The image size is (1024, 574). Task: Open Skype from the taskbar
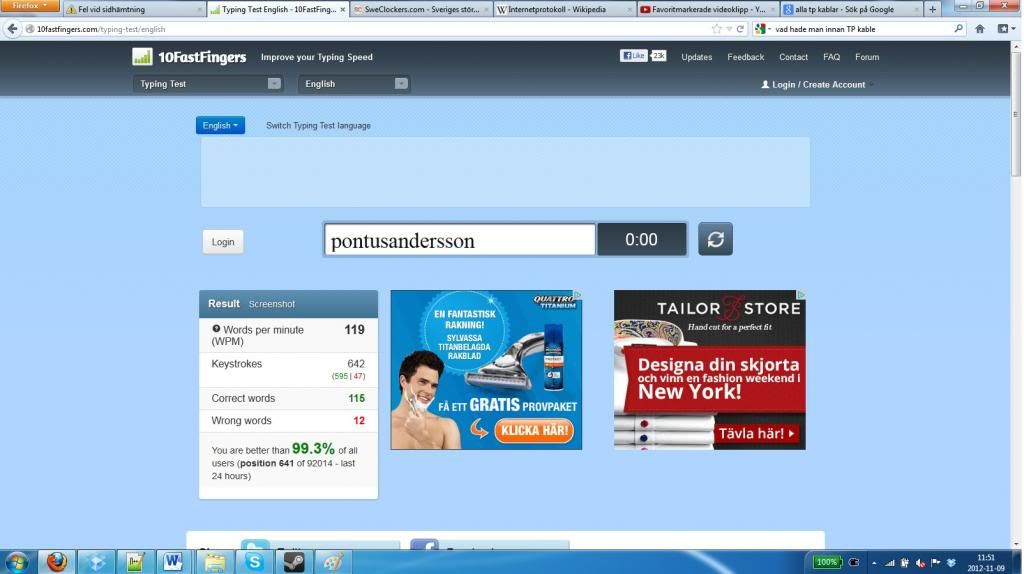point(255,562)
